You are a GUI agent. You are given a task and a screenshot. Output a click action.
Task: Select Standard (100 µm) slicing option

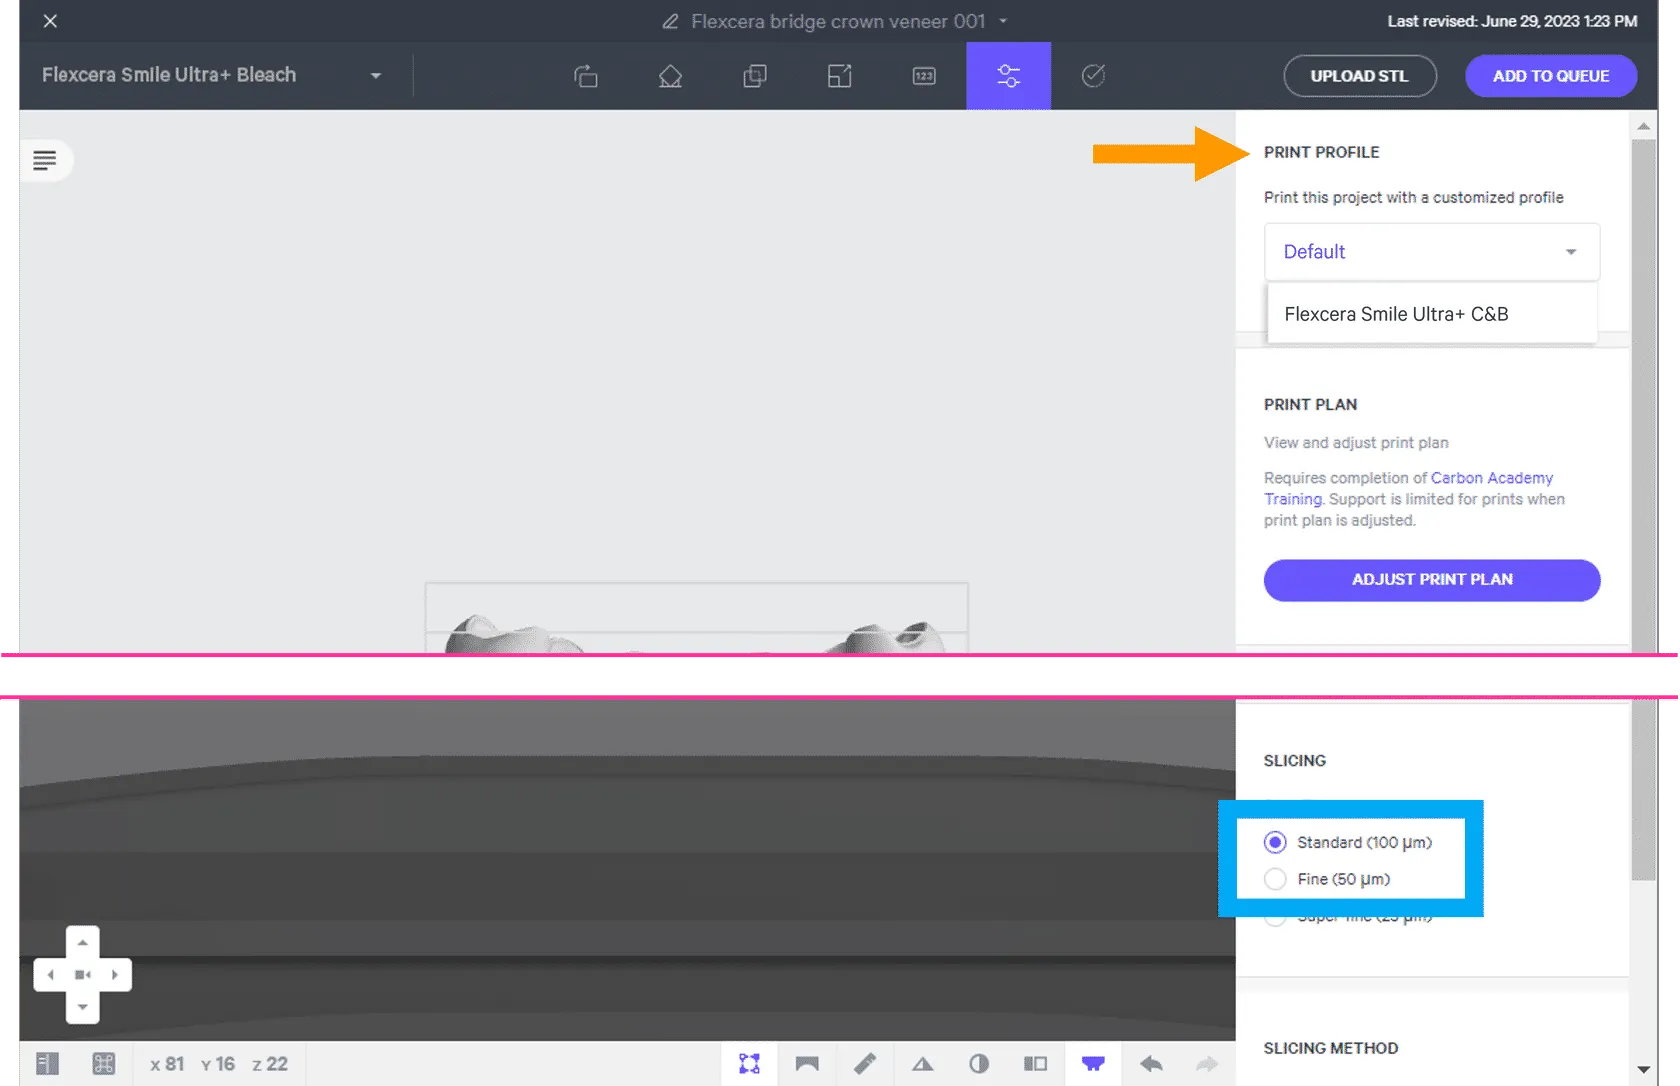pyautogui.click(x=1348, y=842)
